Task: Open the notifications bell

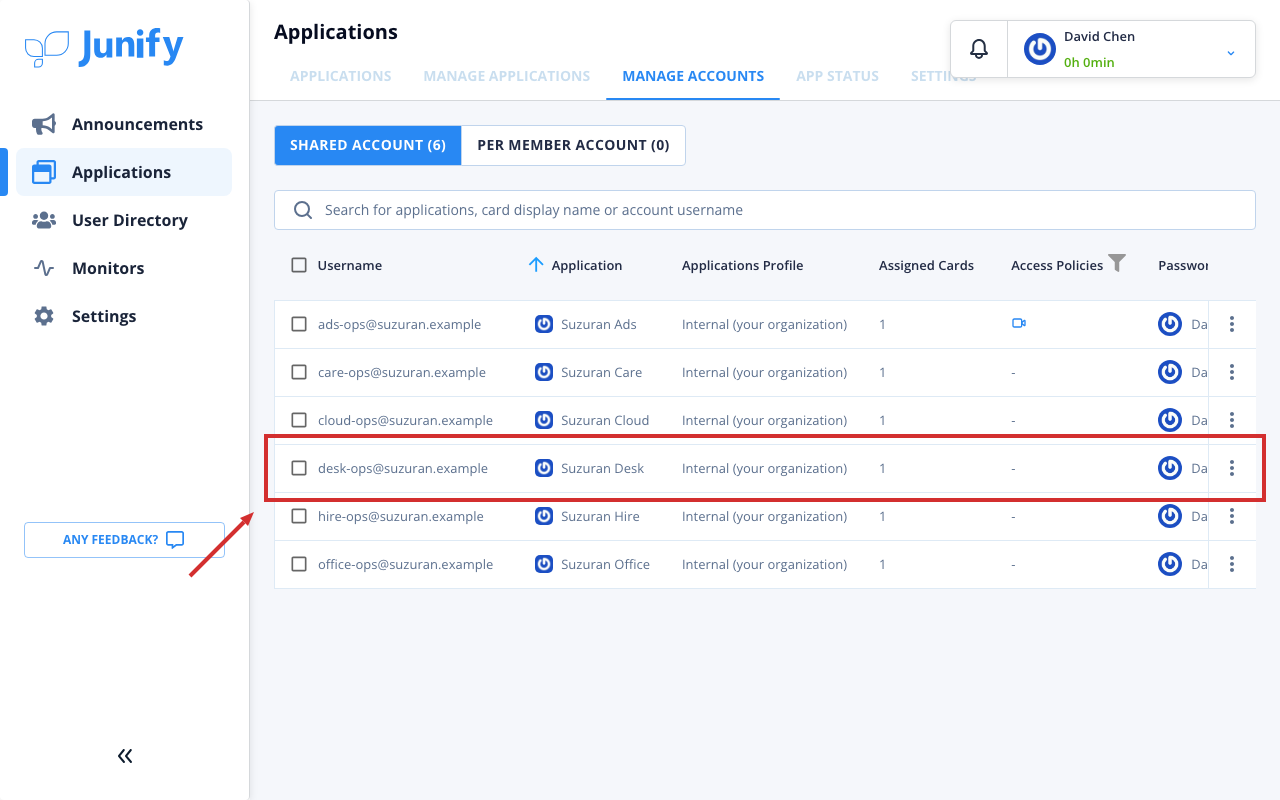Action: point(979,49)
